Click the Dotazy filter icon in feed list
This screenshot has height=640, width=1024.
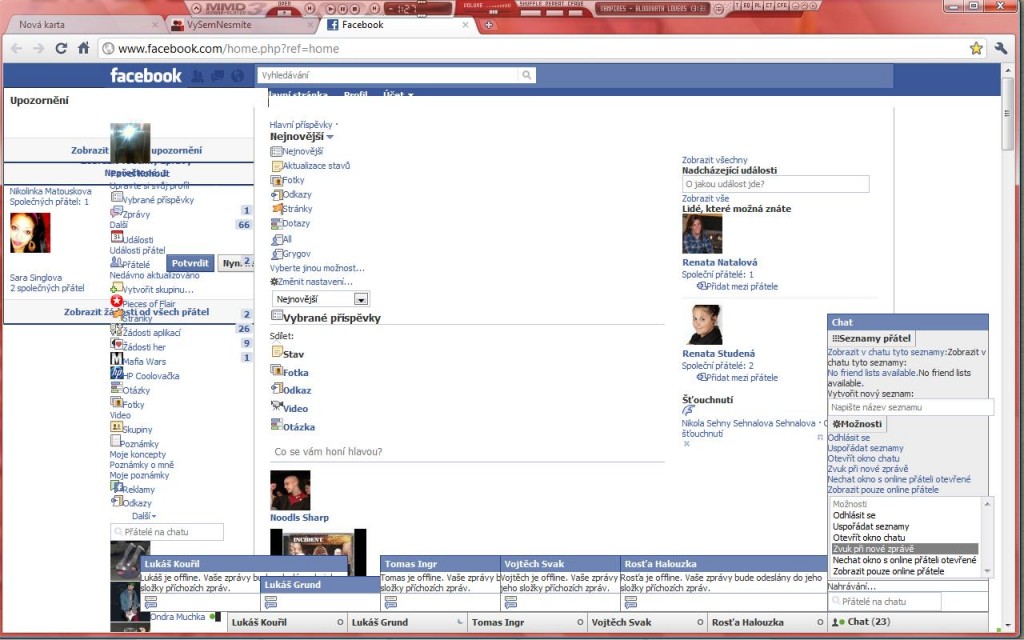[276, 223]
